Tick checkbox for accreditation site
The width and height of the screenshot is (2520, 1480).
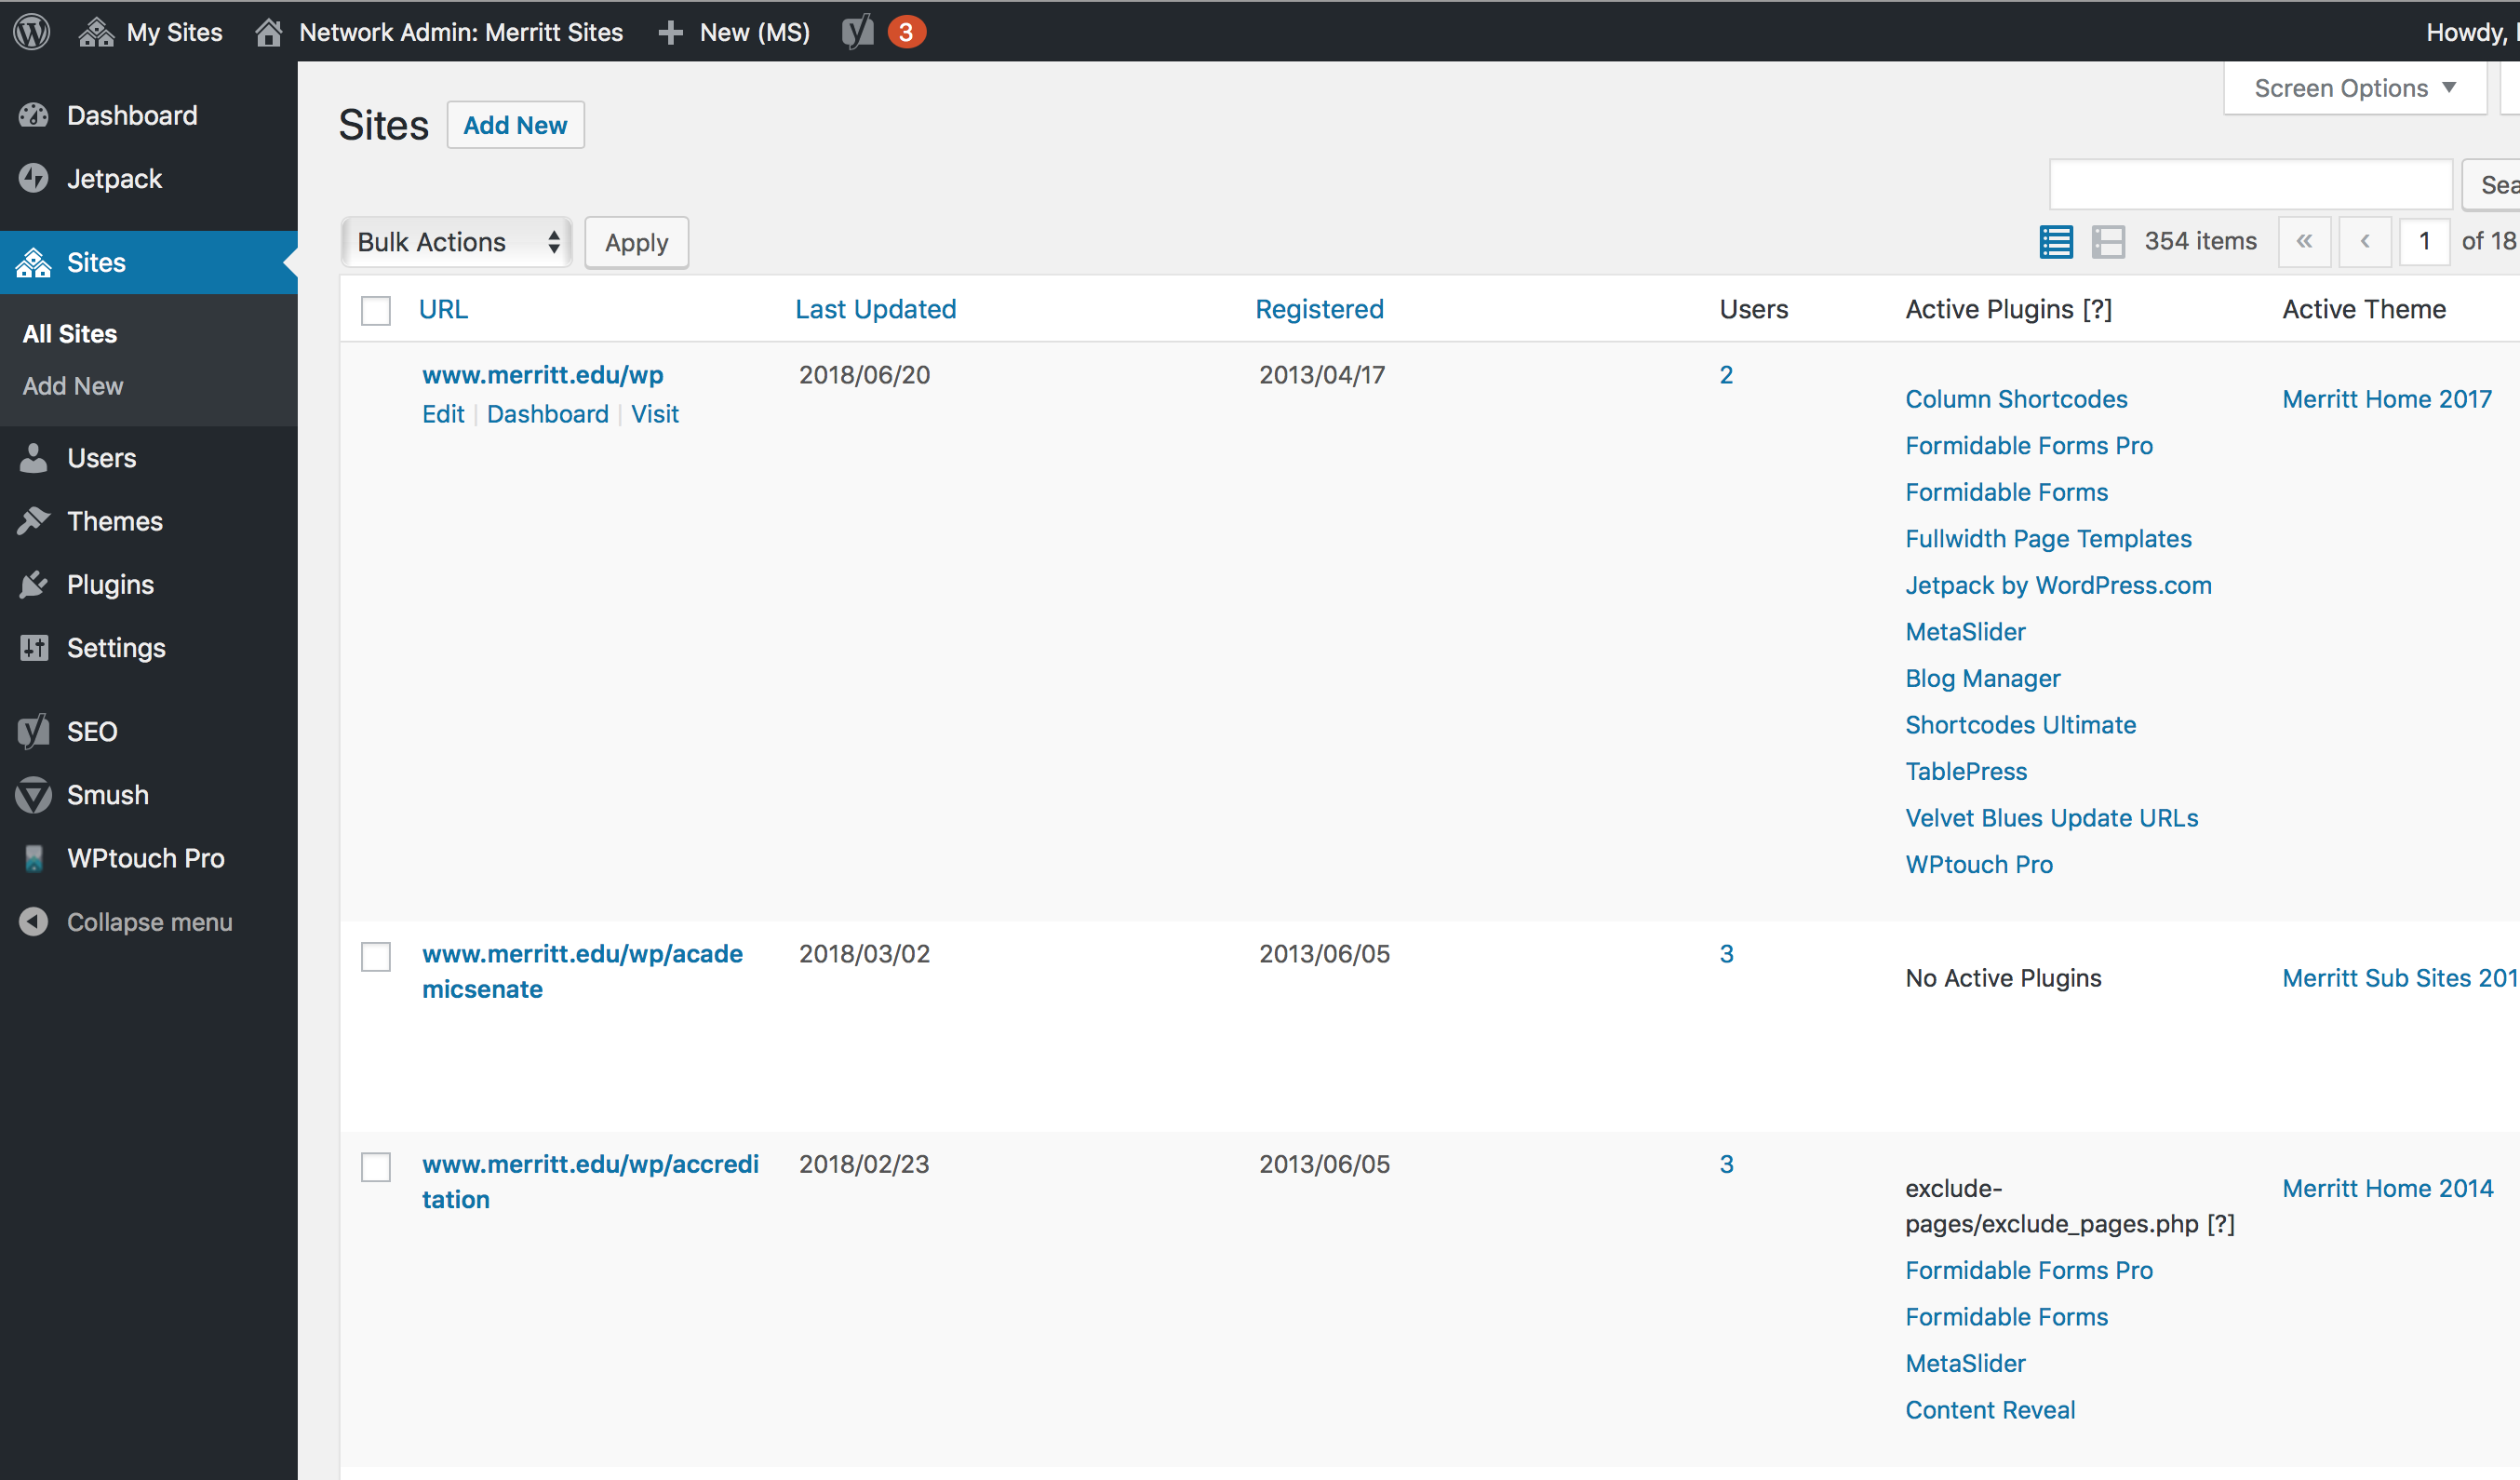pos(376,1167)
